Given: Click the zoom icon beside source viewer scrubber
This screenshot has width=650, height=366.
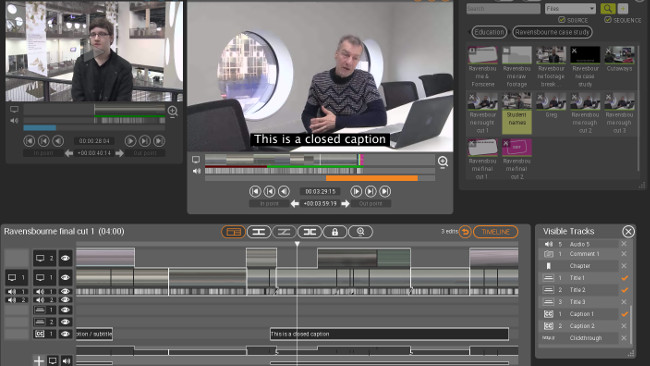Looking at the screenshot, I should (172, 111).
